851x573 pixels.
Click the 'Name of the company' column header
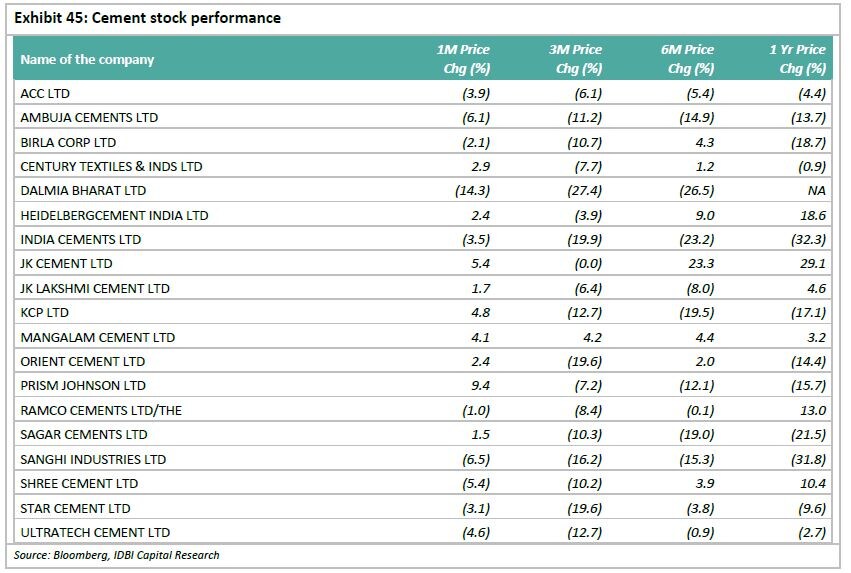pyautogui.click(x=87, y=60)
